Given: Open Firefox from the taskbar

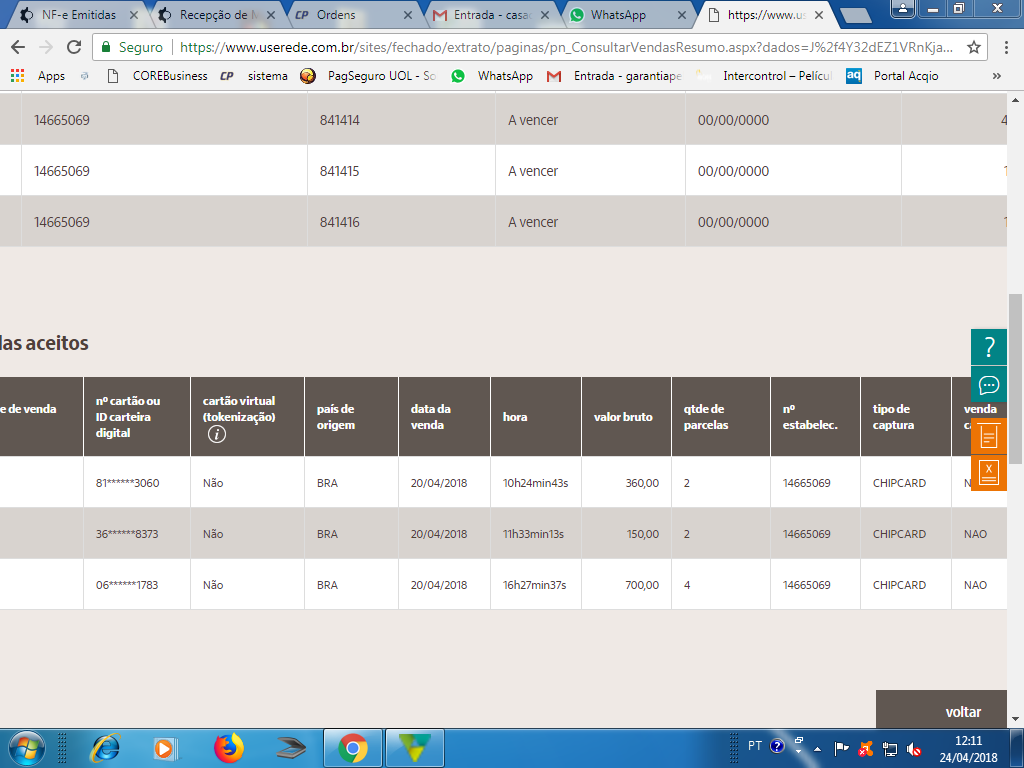Looking at the screenshot, I should point(229,747).
